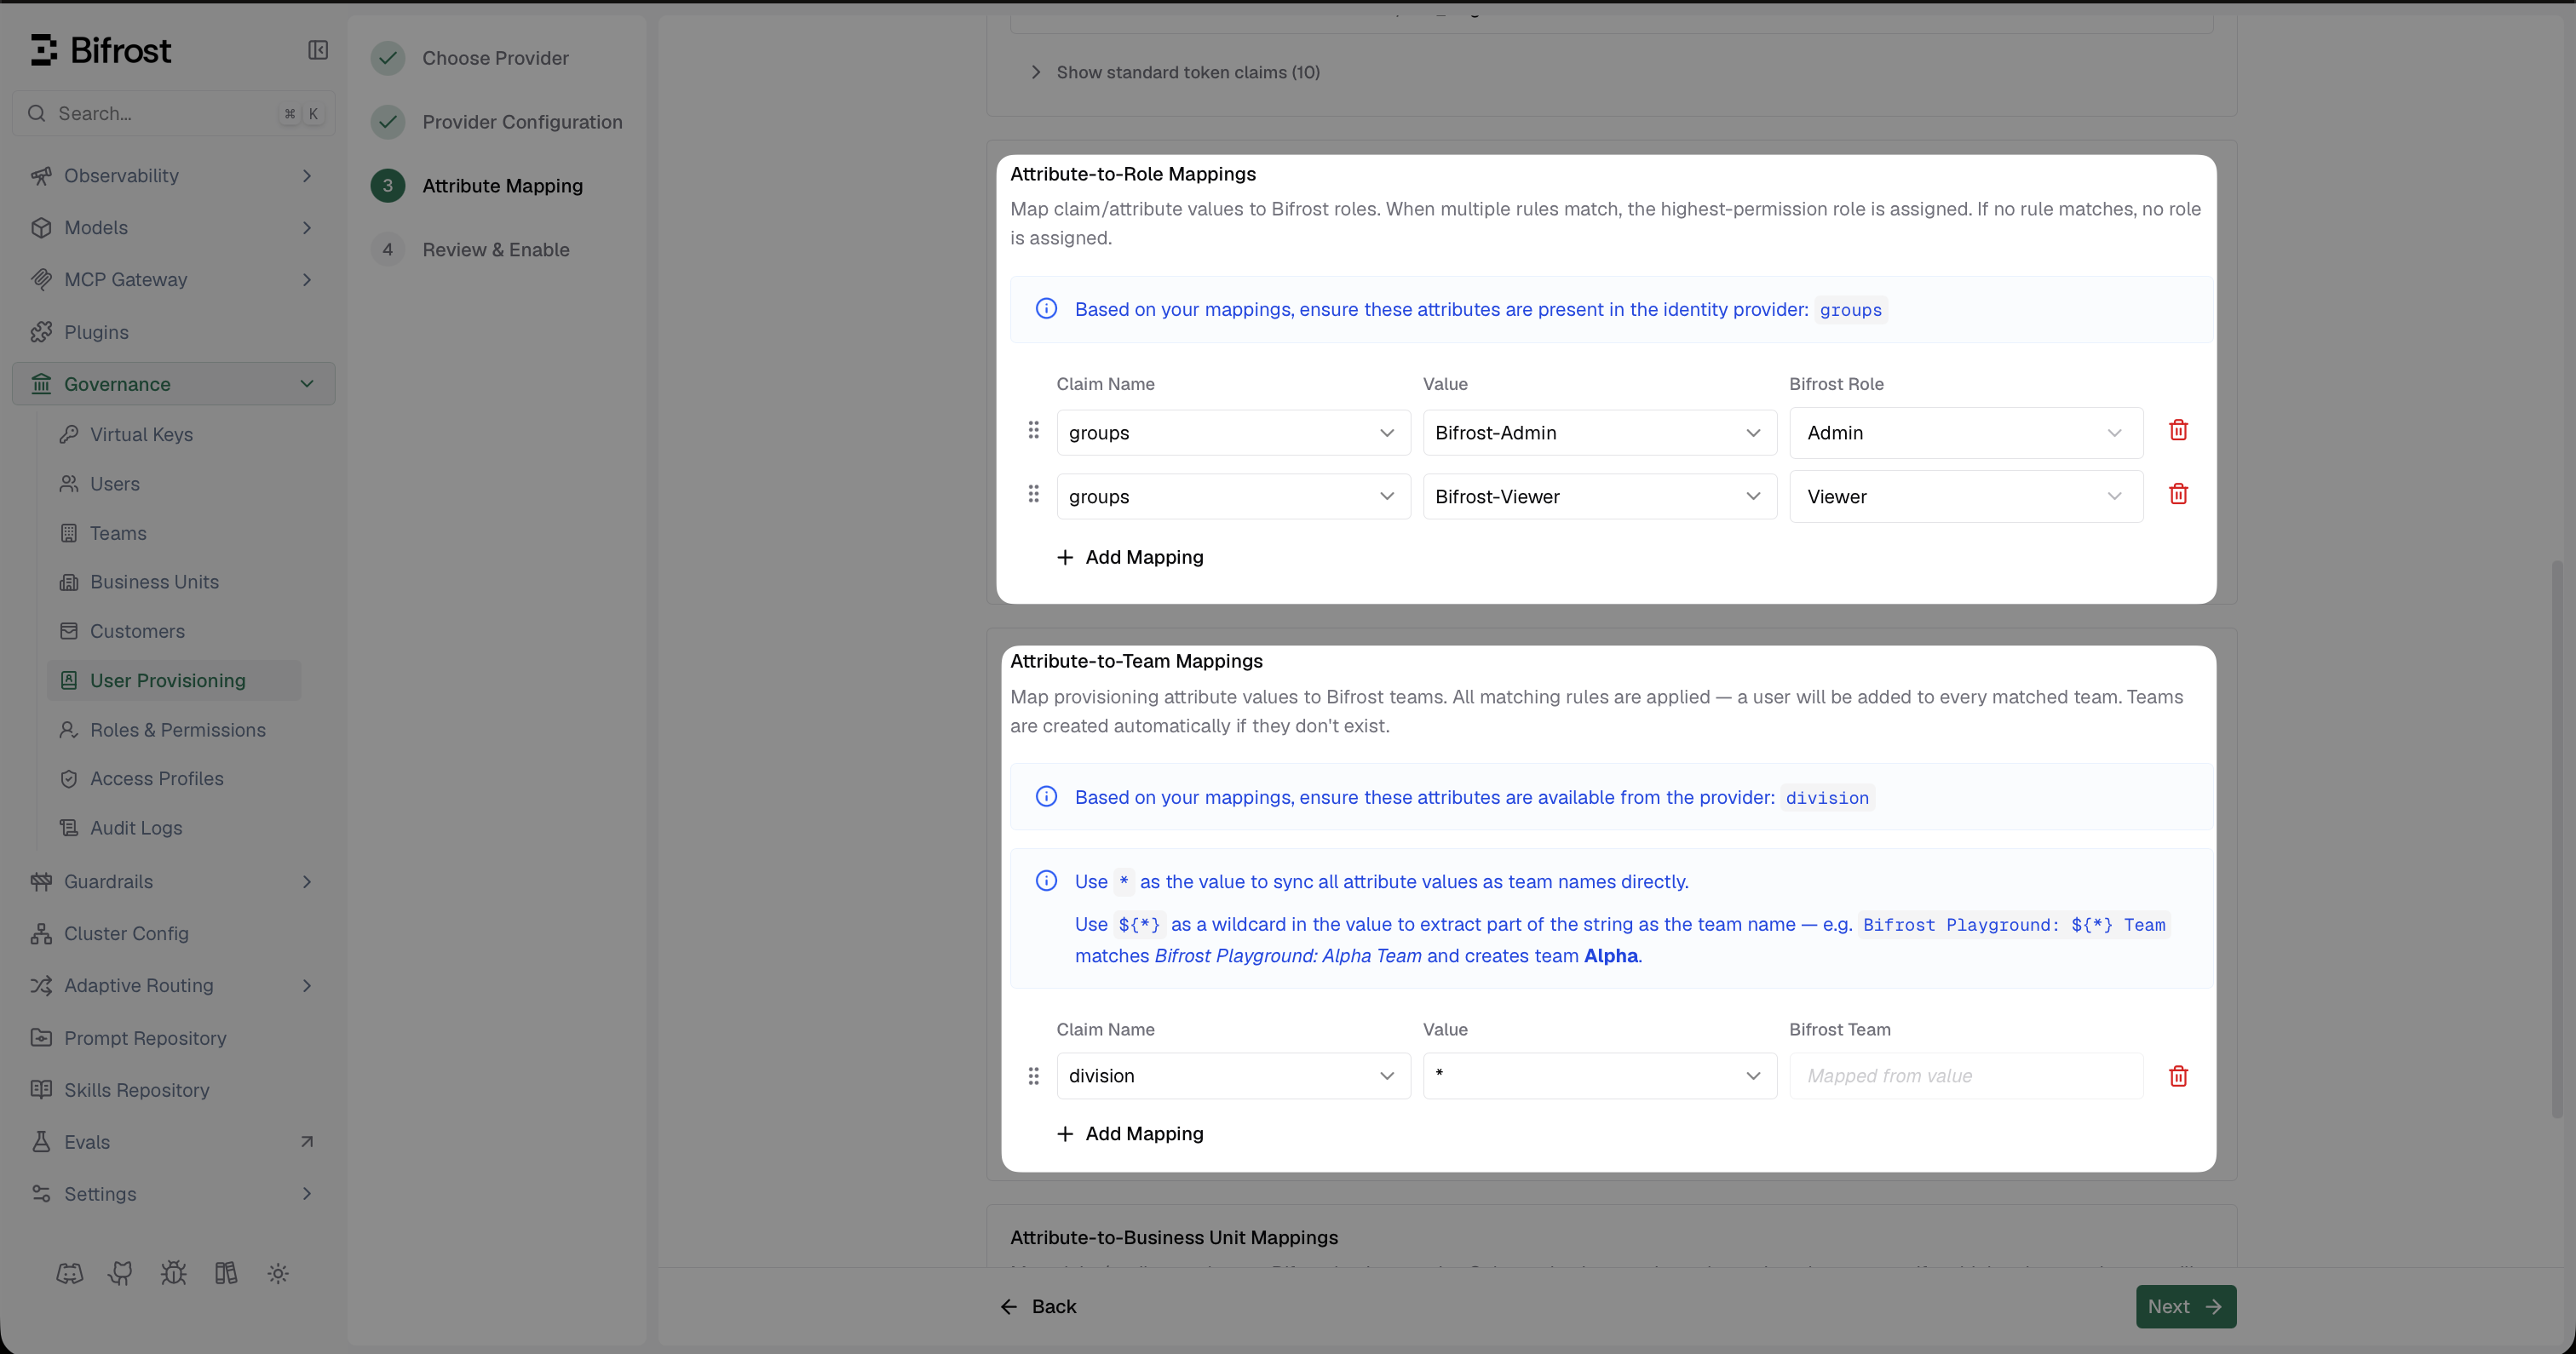The height and width of the screenshot is (1354, 2576).
Task: Open GitHub icon in sidebar footer
Action: [x=121, y=1273]
